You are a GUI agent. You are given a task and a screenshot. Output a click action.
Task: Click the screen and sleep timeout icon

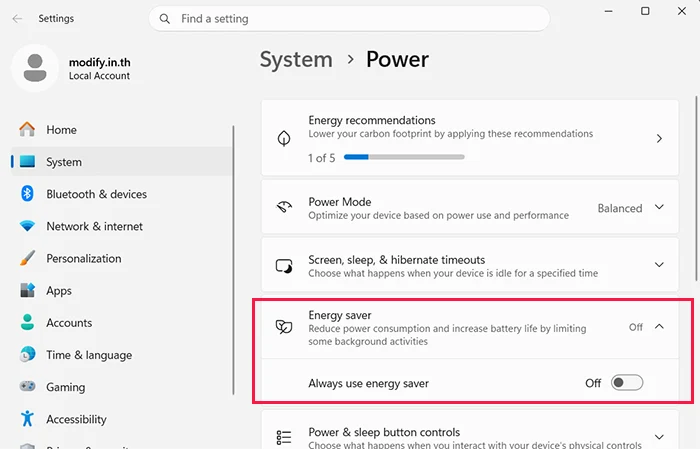(284, 266)
